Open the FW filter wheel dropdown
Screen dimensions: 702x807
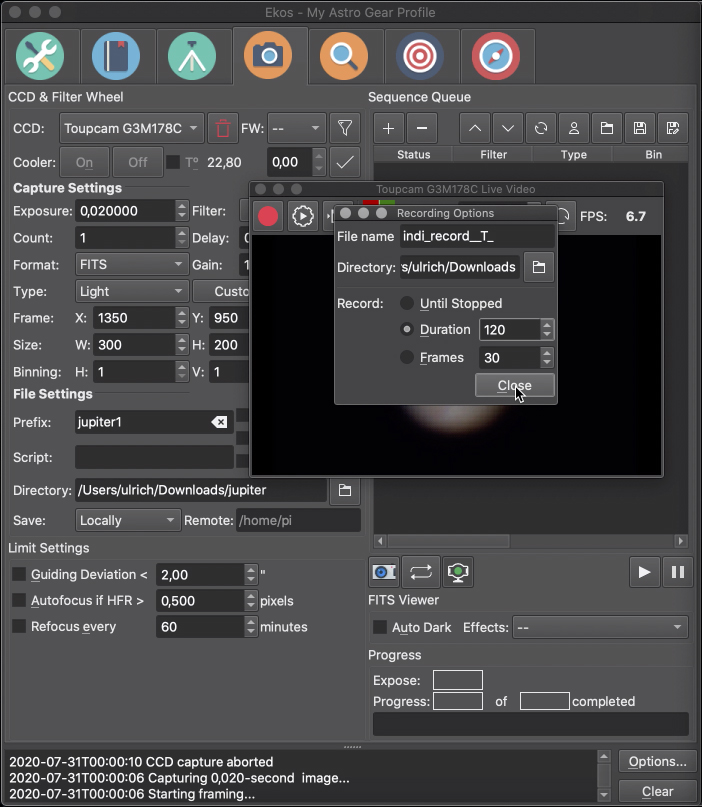tap(296, 128)
